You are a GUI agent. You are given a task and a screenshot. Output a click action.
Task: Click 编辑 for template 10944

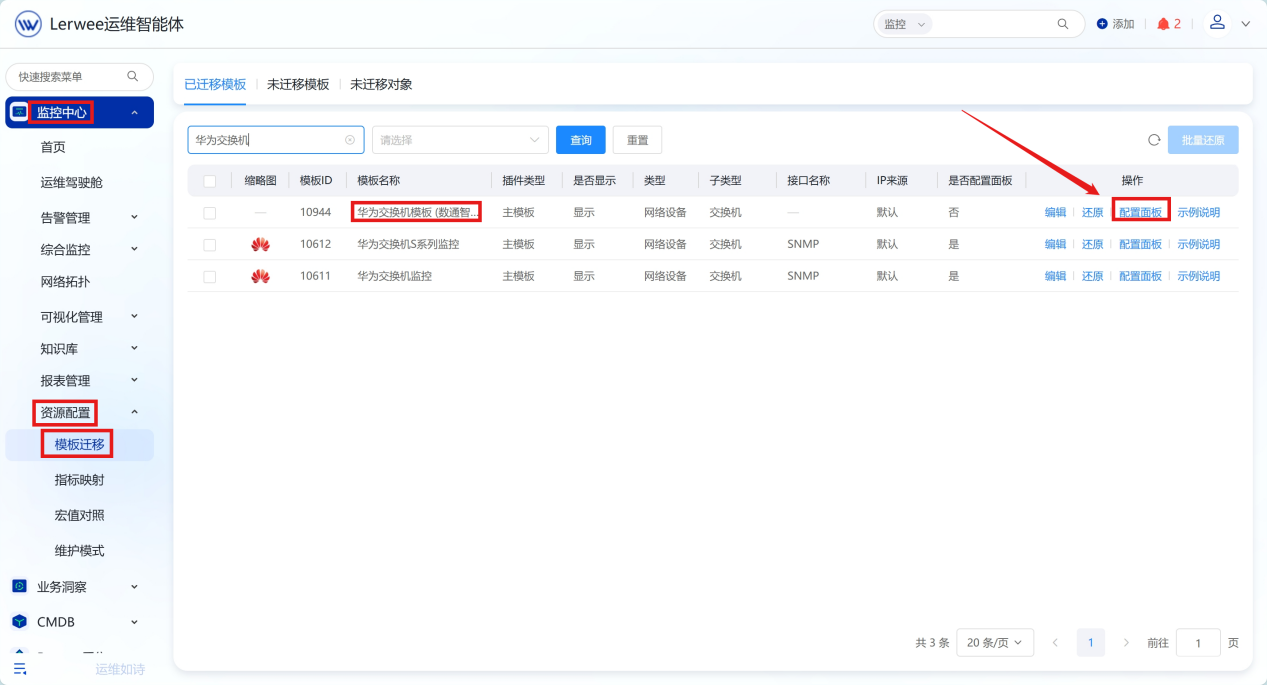tap(1055, 213)
